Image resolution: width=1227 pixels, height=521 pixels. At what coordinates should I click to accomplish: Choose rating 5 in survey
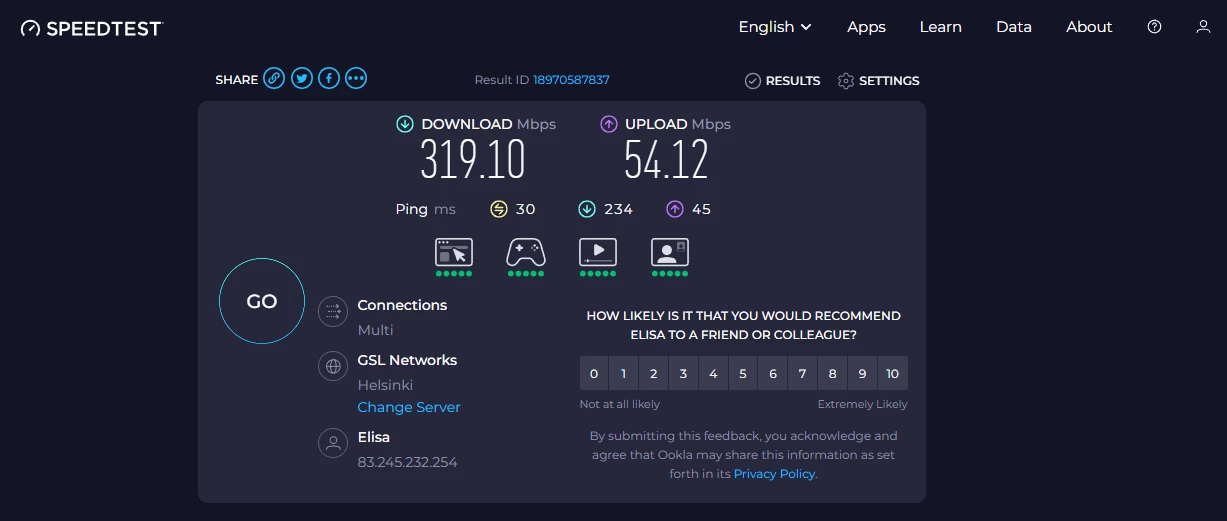[x=743, y=373]
